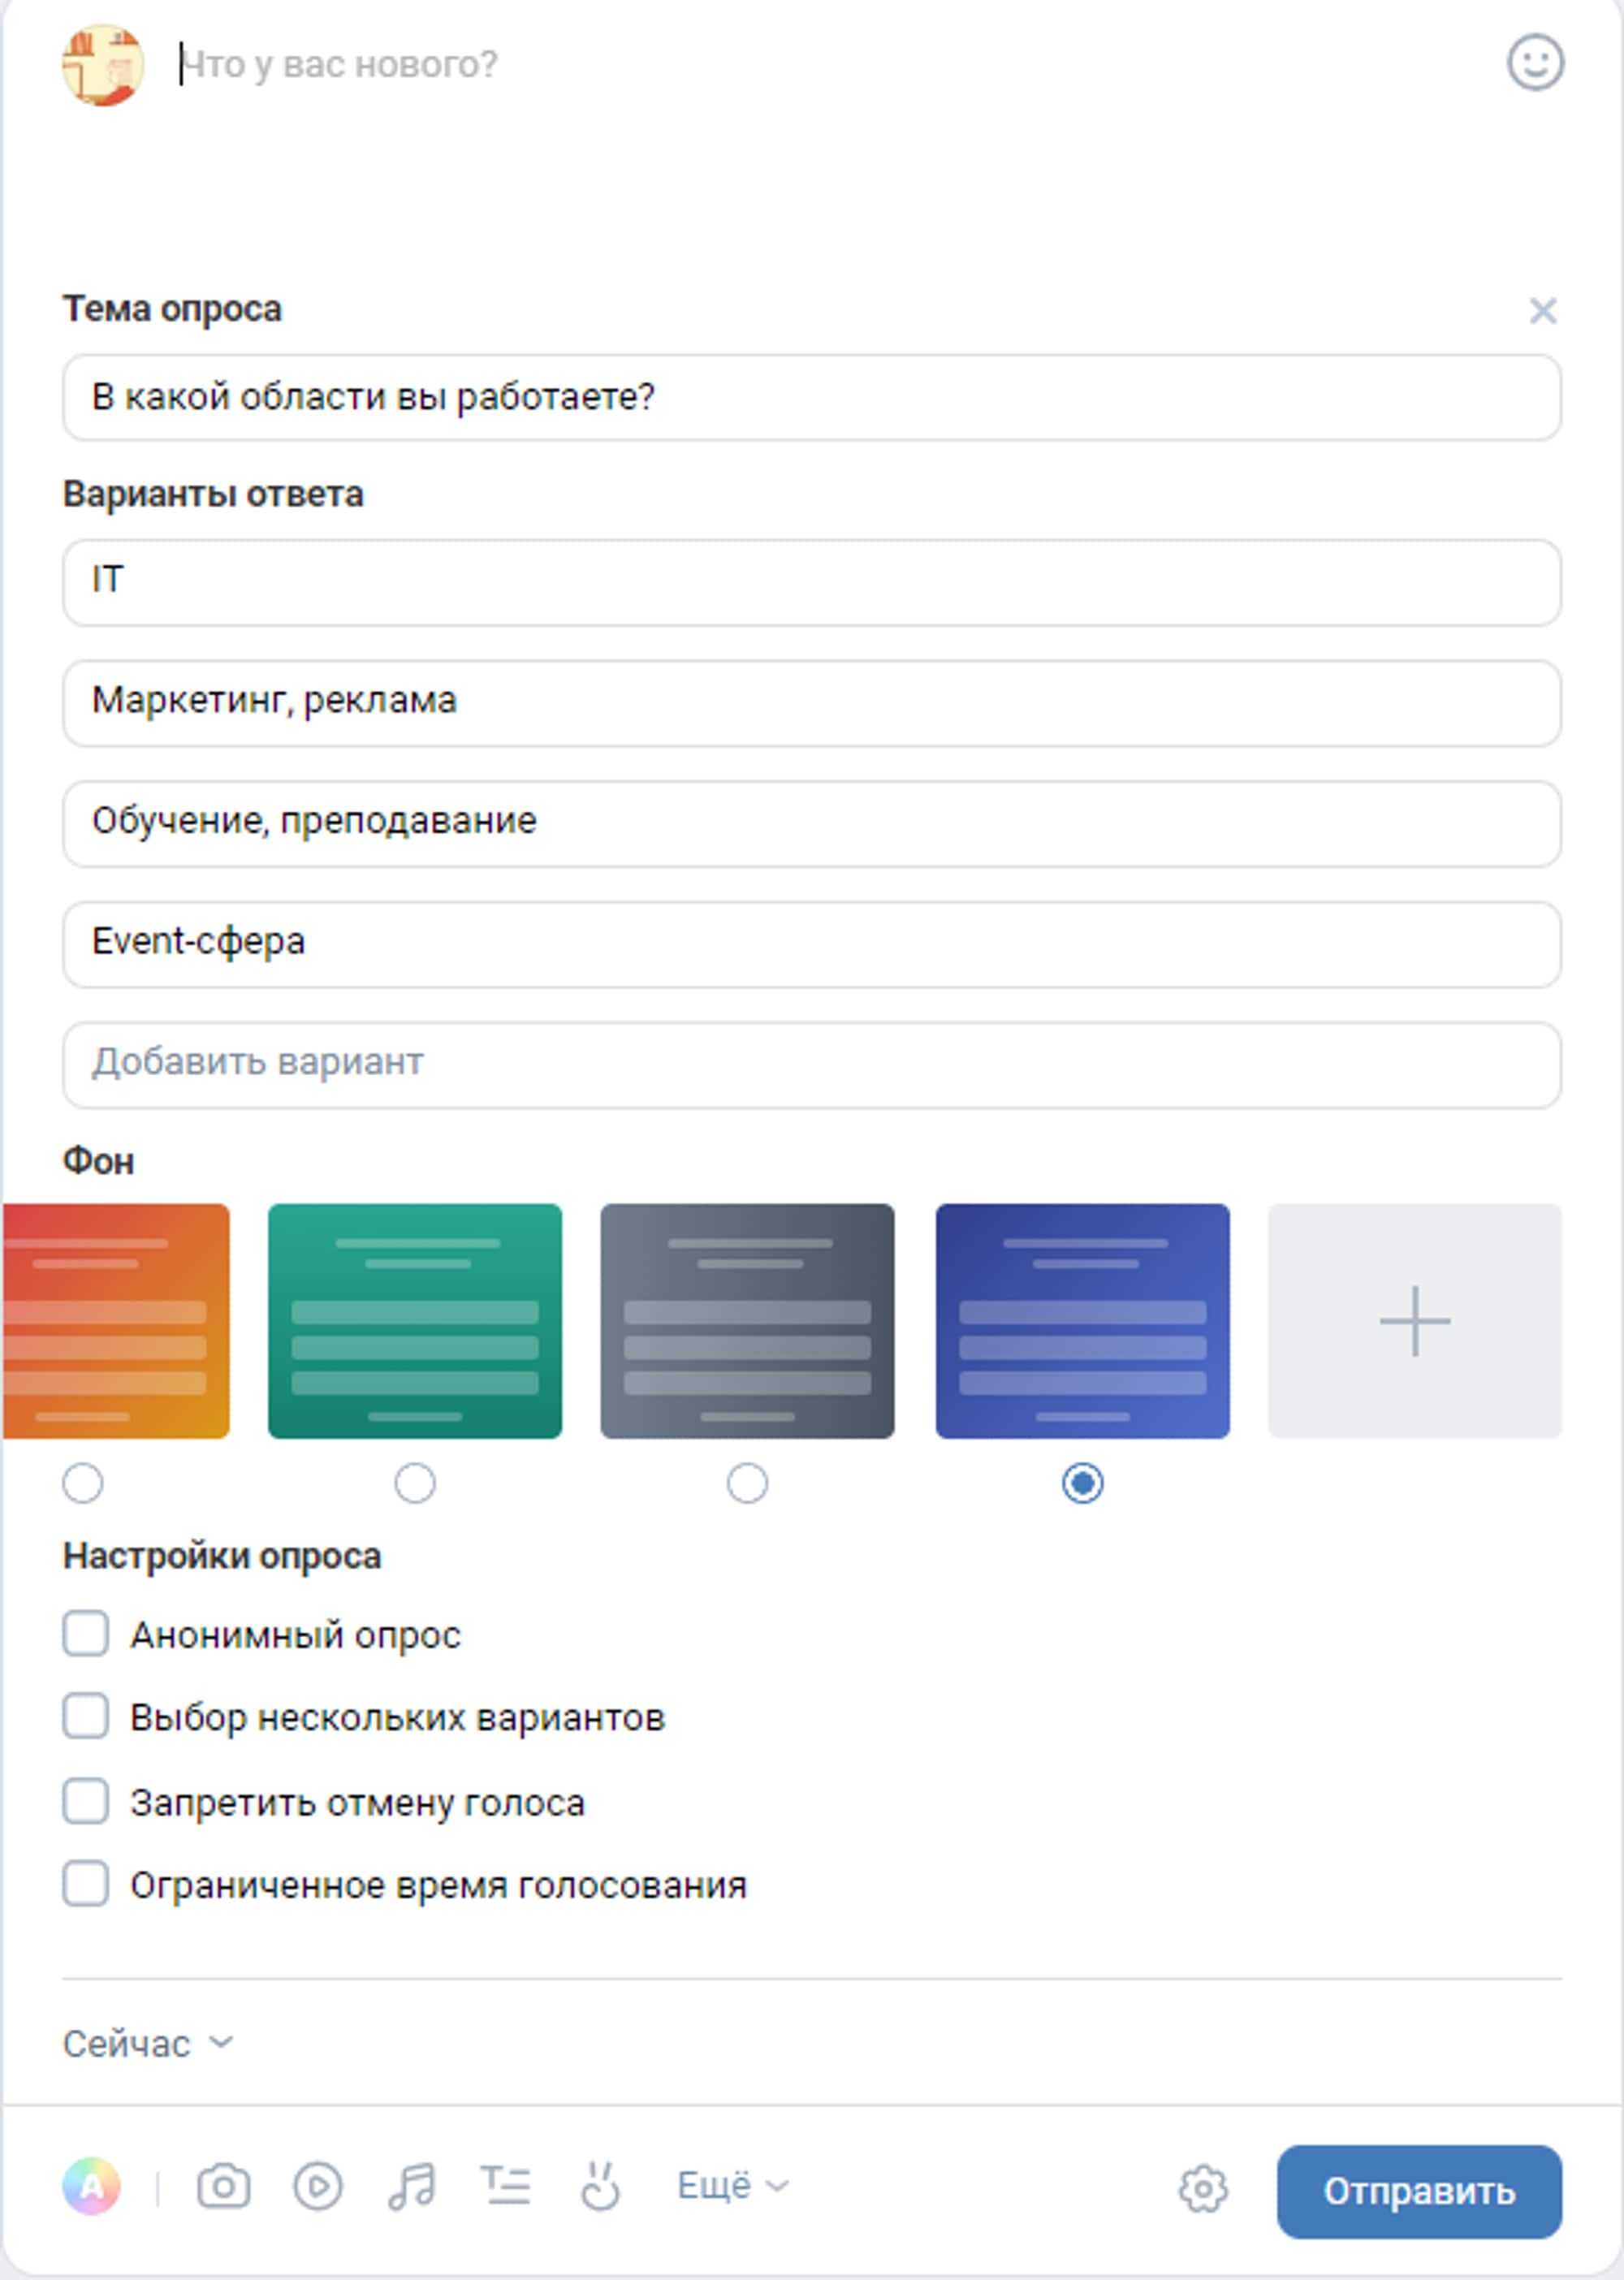This screenshot has width=1624, height=2280.
Task: Open the article text editor icon
Action: pyautogui.click(x=506, y=2186)
